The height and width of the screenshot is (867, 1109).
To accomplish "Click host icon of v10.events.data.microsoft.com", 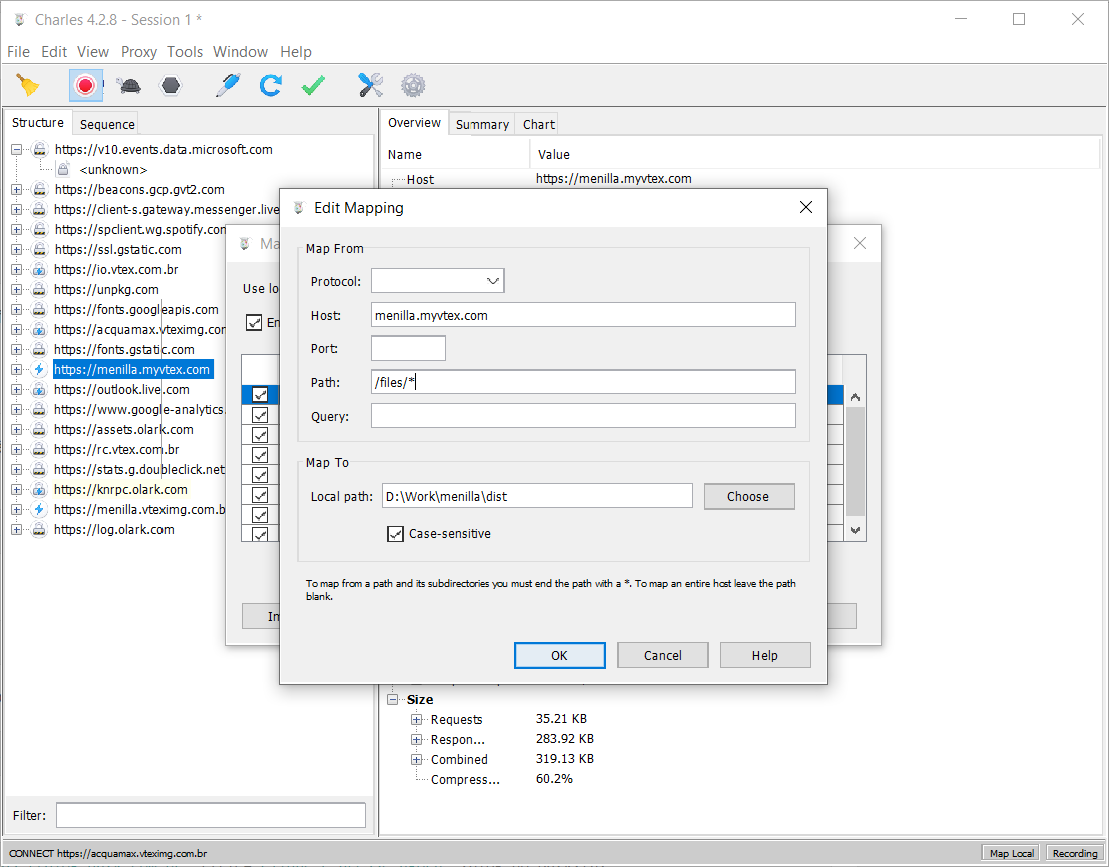I will click(x=40, y=149).
